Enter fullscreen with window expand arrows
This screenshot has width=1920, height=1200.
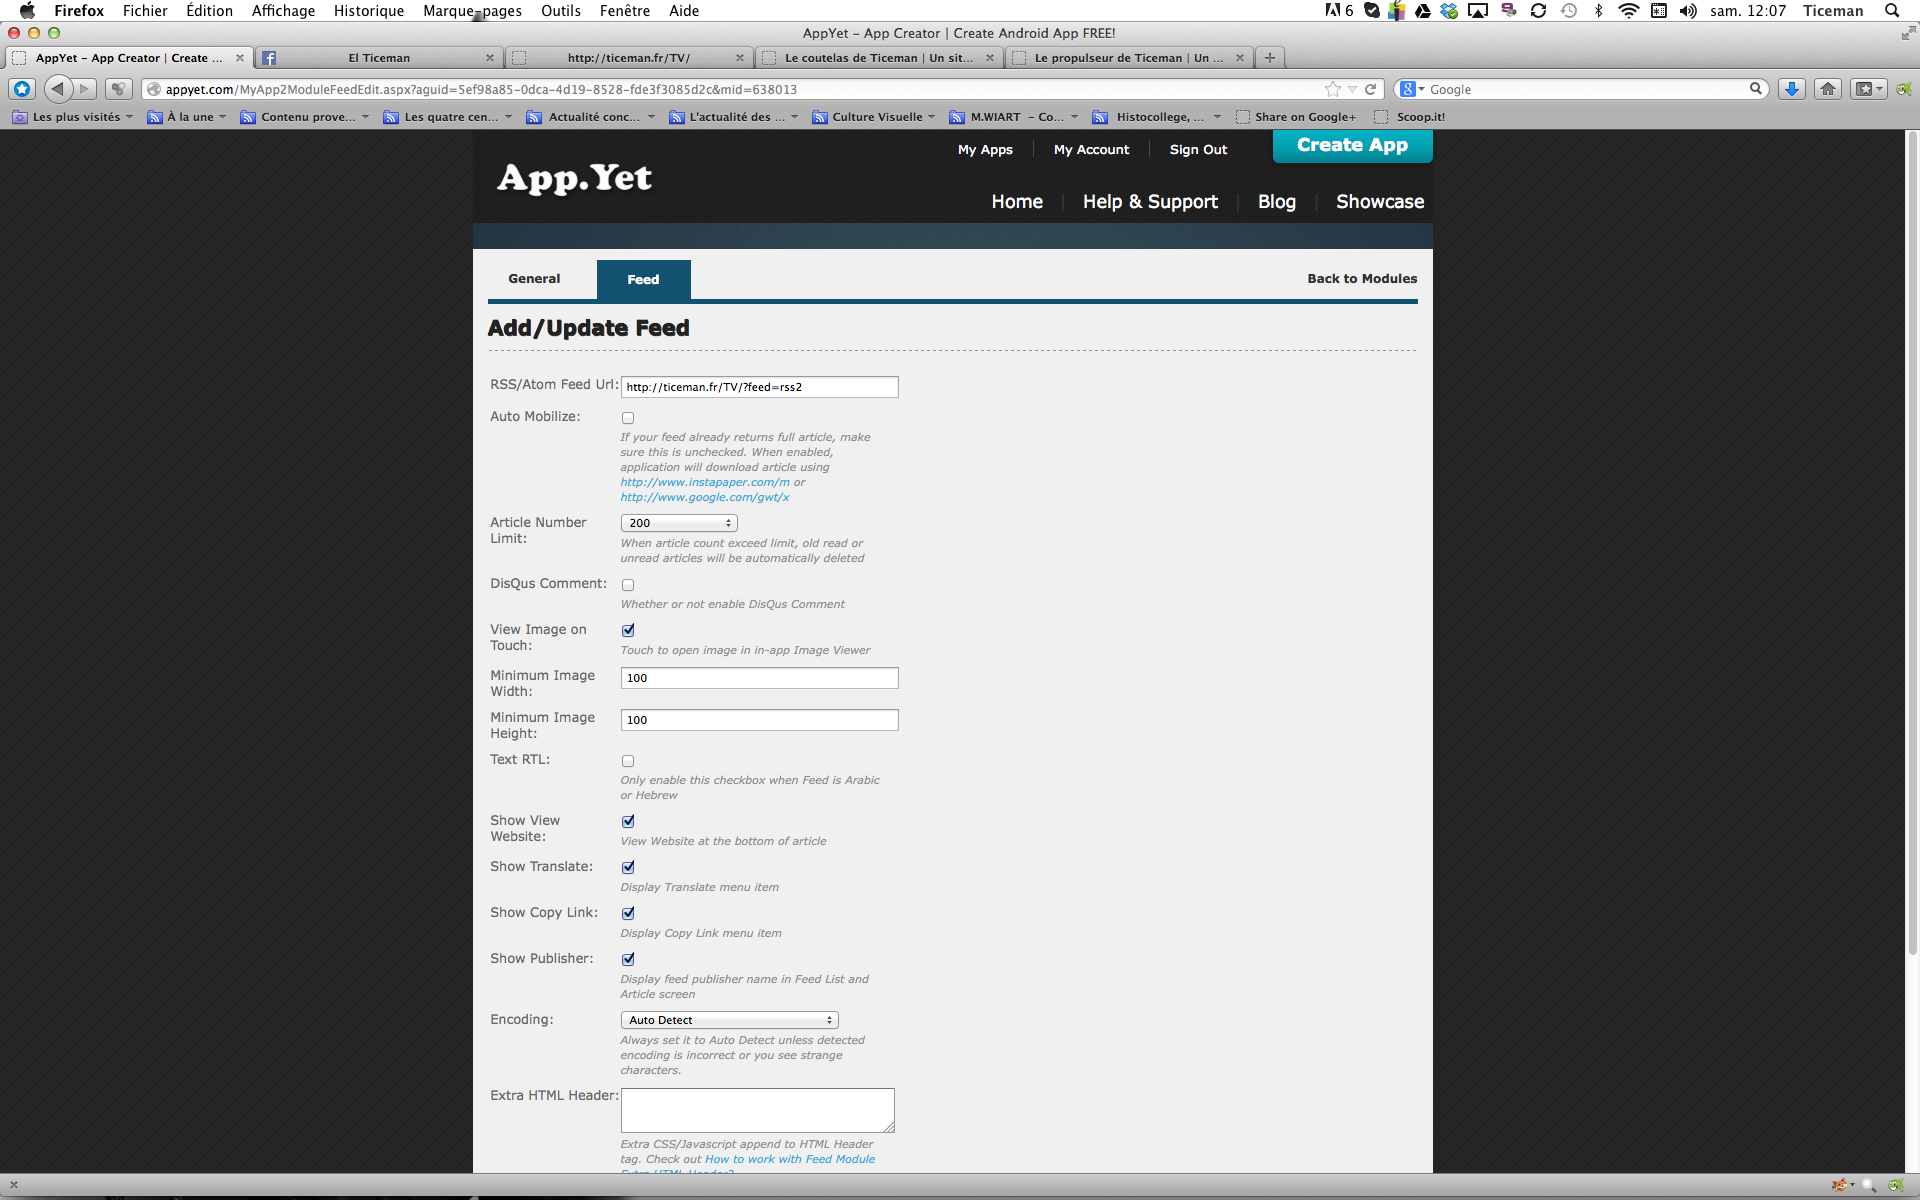coord(1908,33)
